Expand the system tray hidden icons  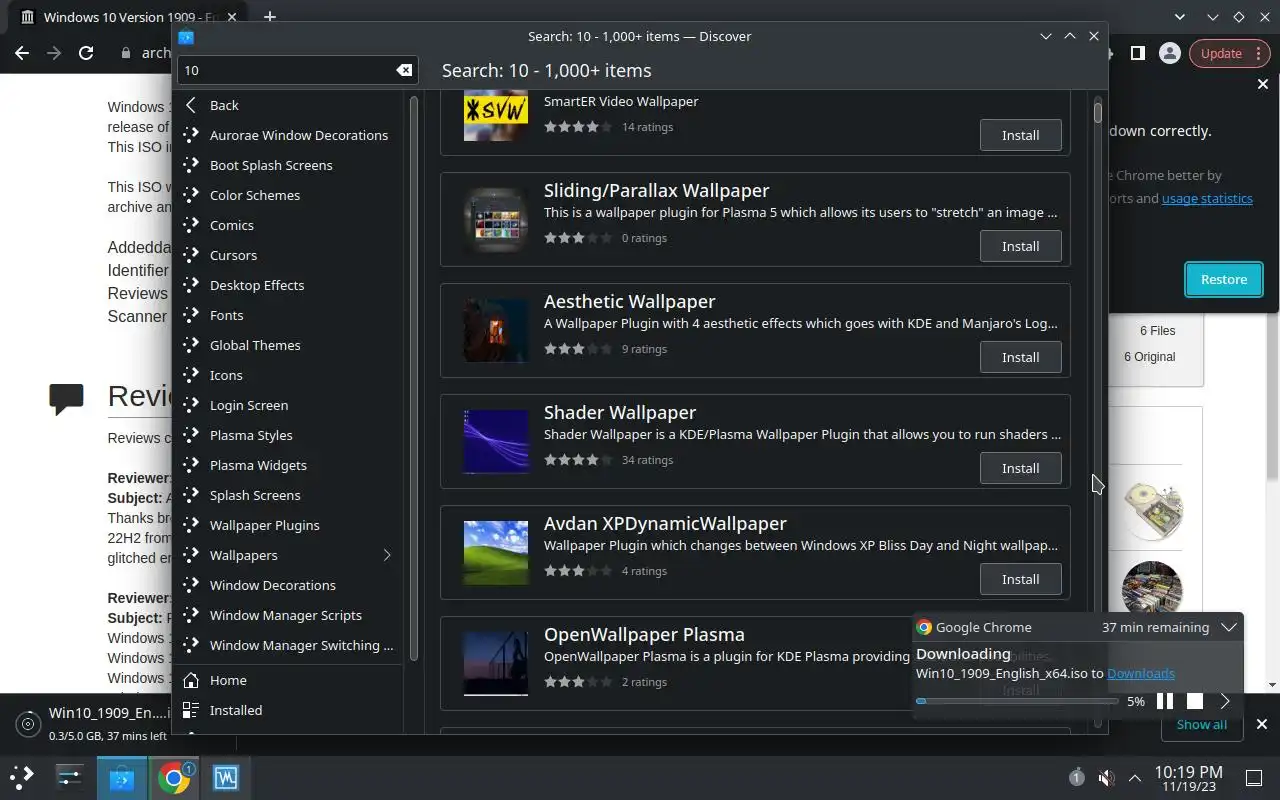(x=1134, y=778)
